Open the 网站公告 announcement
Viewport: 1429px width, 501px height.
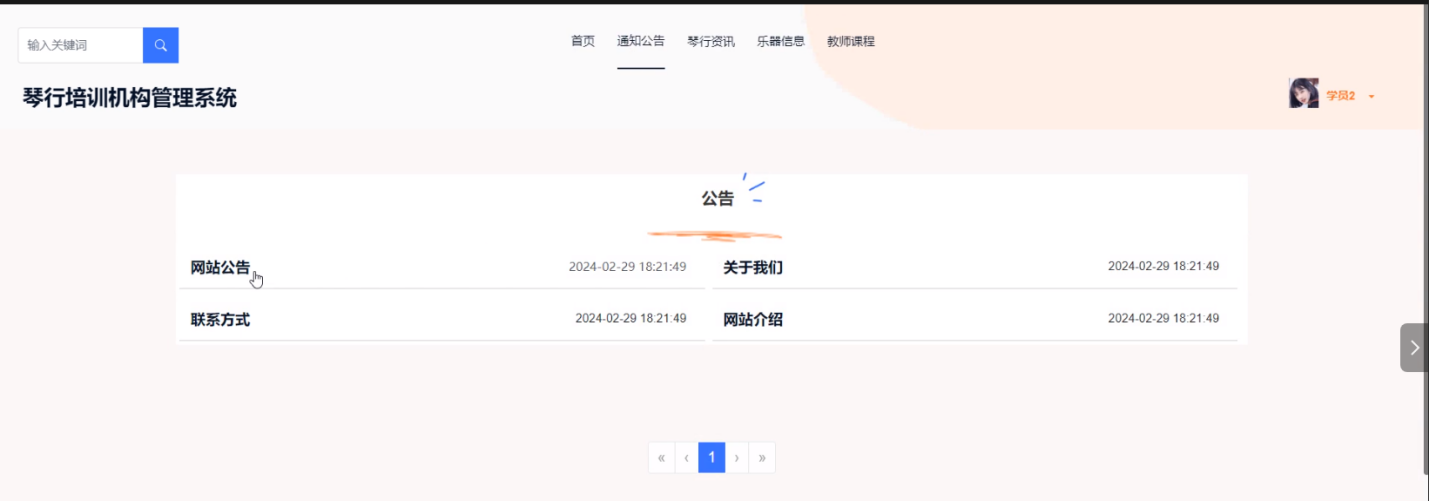(x=220, y=268)
